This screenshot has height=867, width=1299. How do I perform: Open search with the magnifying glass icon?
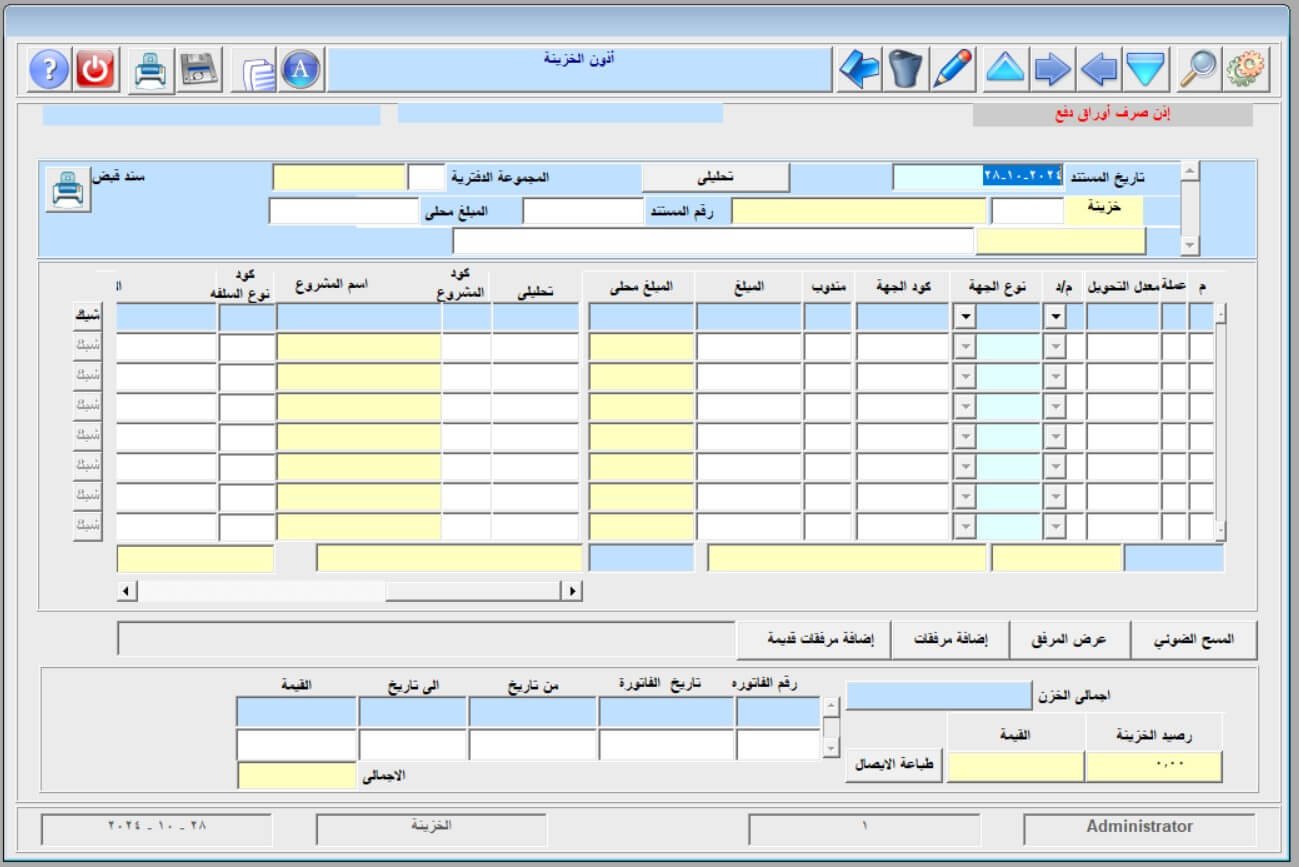tap(1197, 69)
